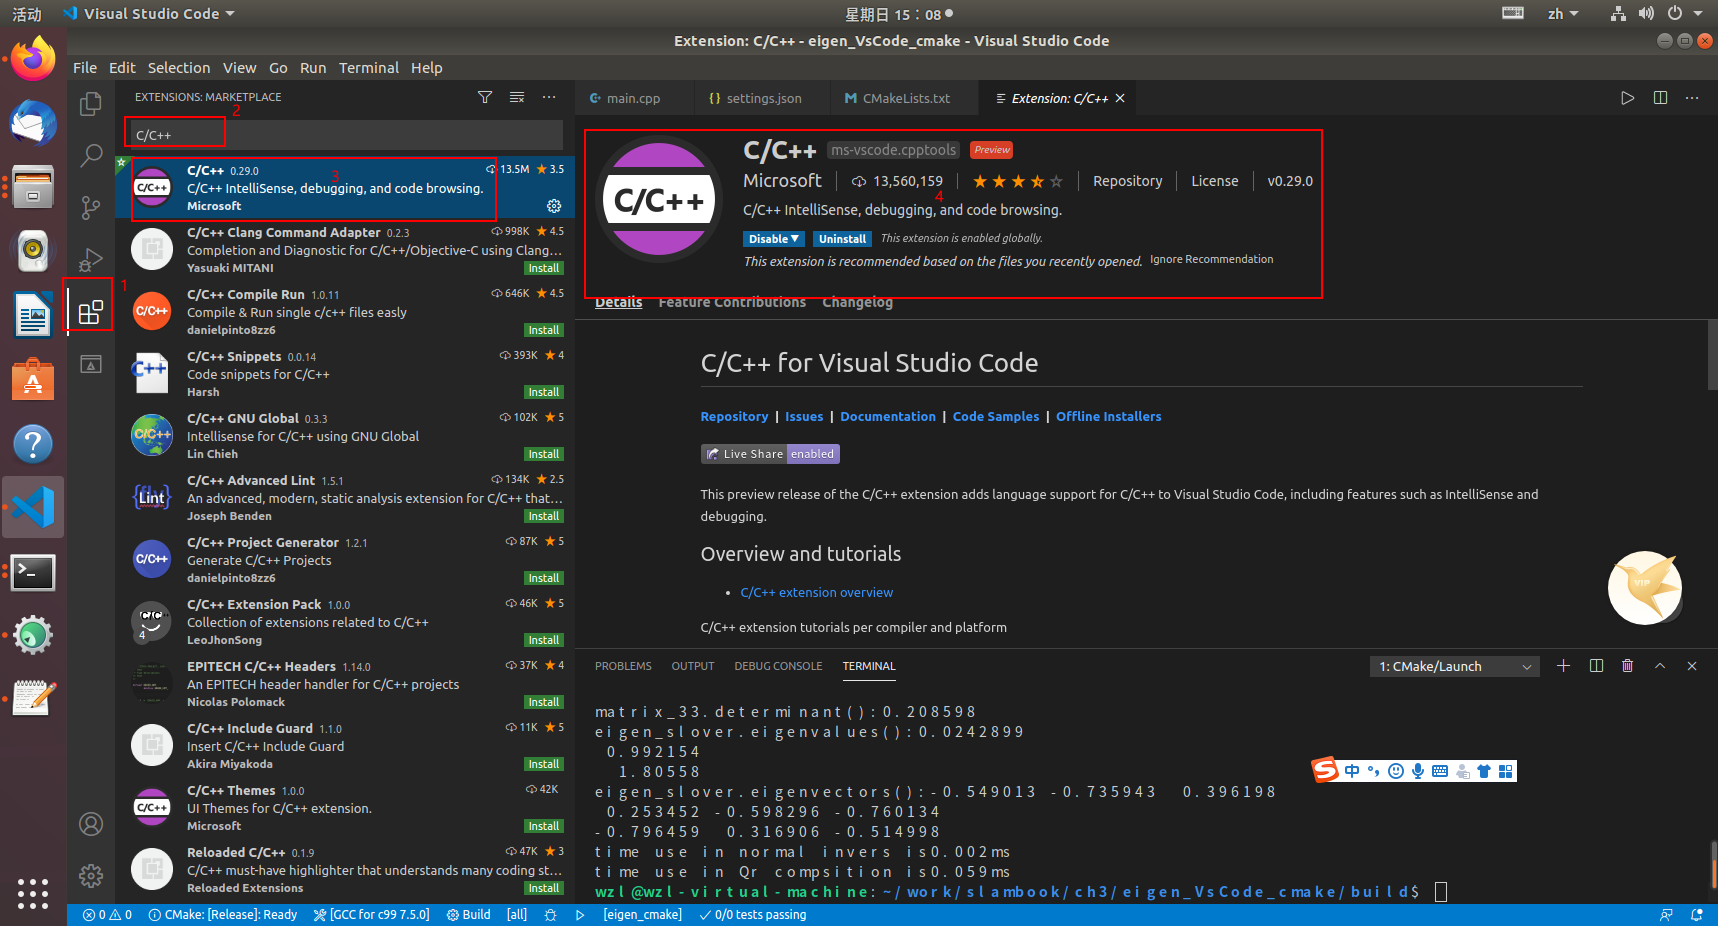The height and width of the screenshot is (926, 1718).
Task: Click Ignore Recommendation link
Action: pos(1211,259)
